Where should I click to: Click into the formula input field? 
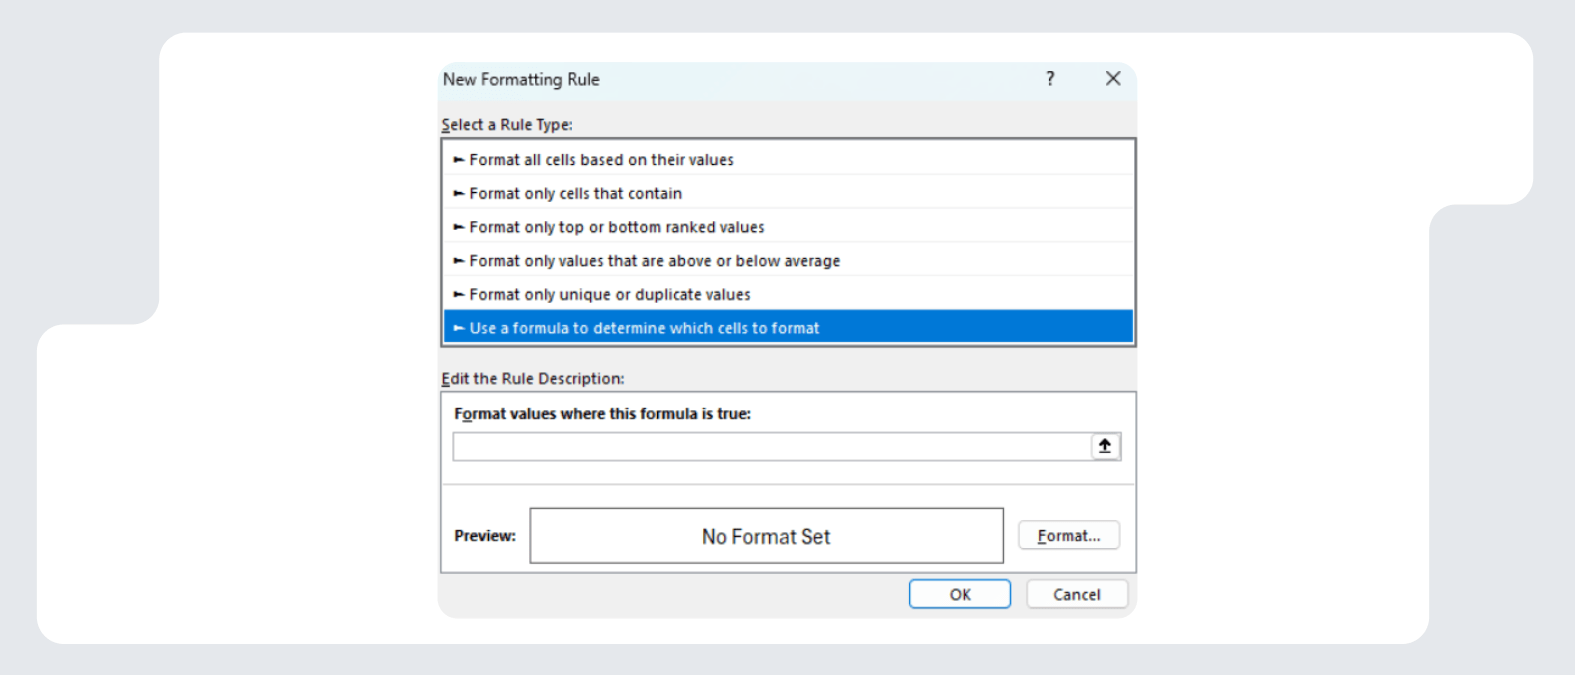point(770,447)
